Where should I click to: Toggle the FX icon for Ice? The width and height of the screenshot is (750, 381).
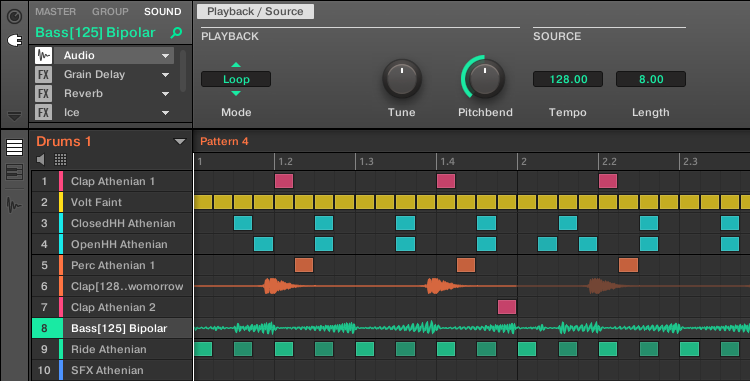point(44,113)
